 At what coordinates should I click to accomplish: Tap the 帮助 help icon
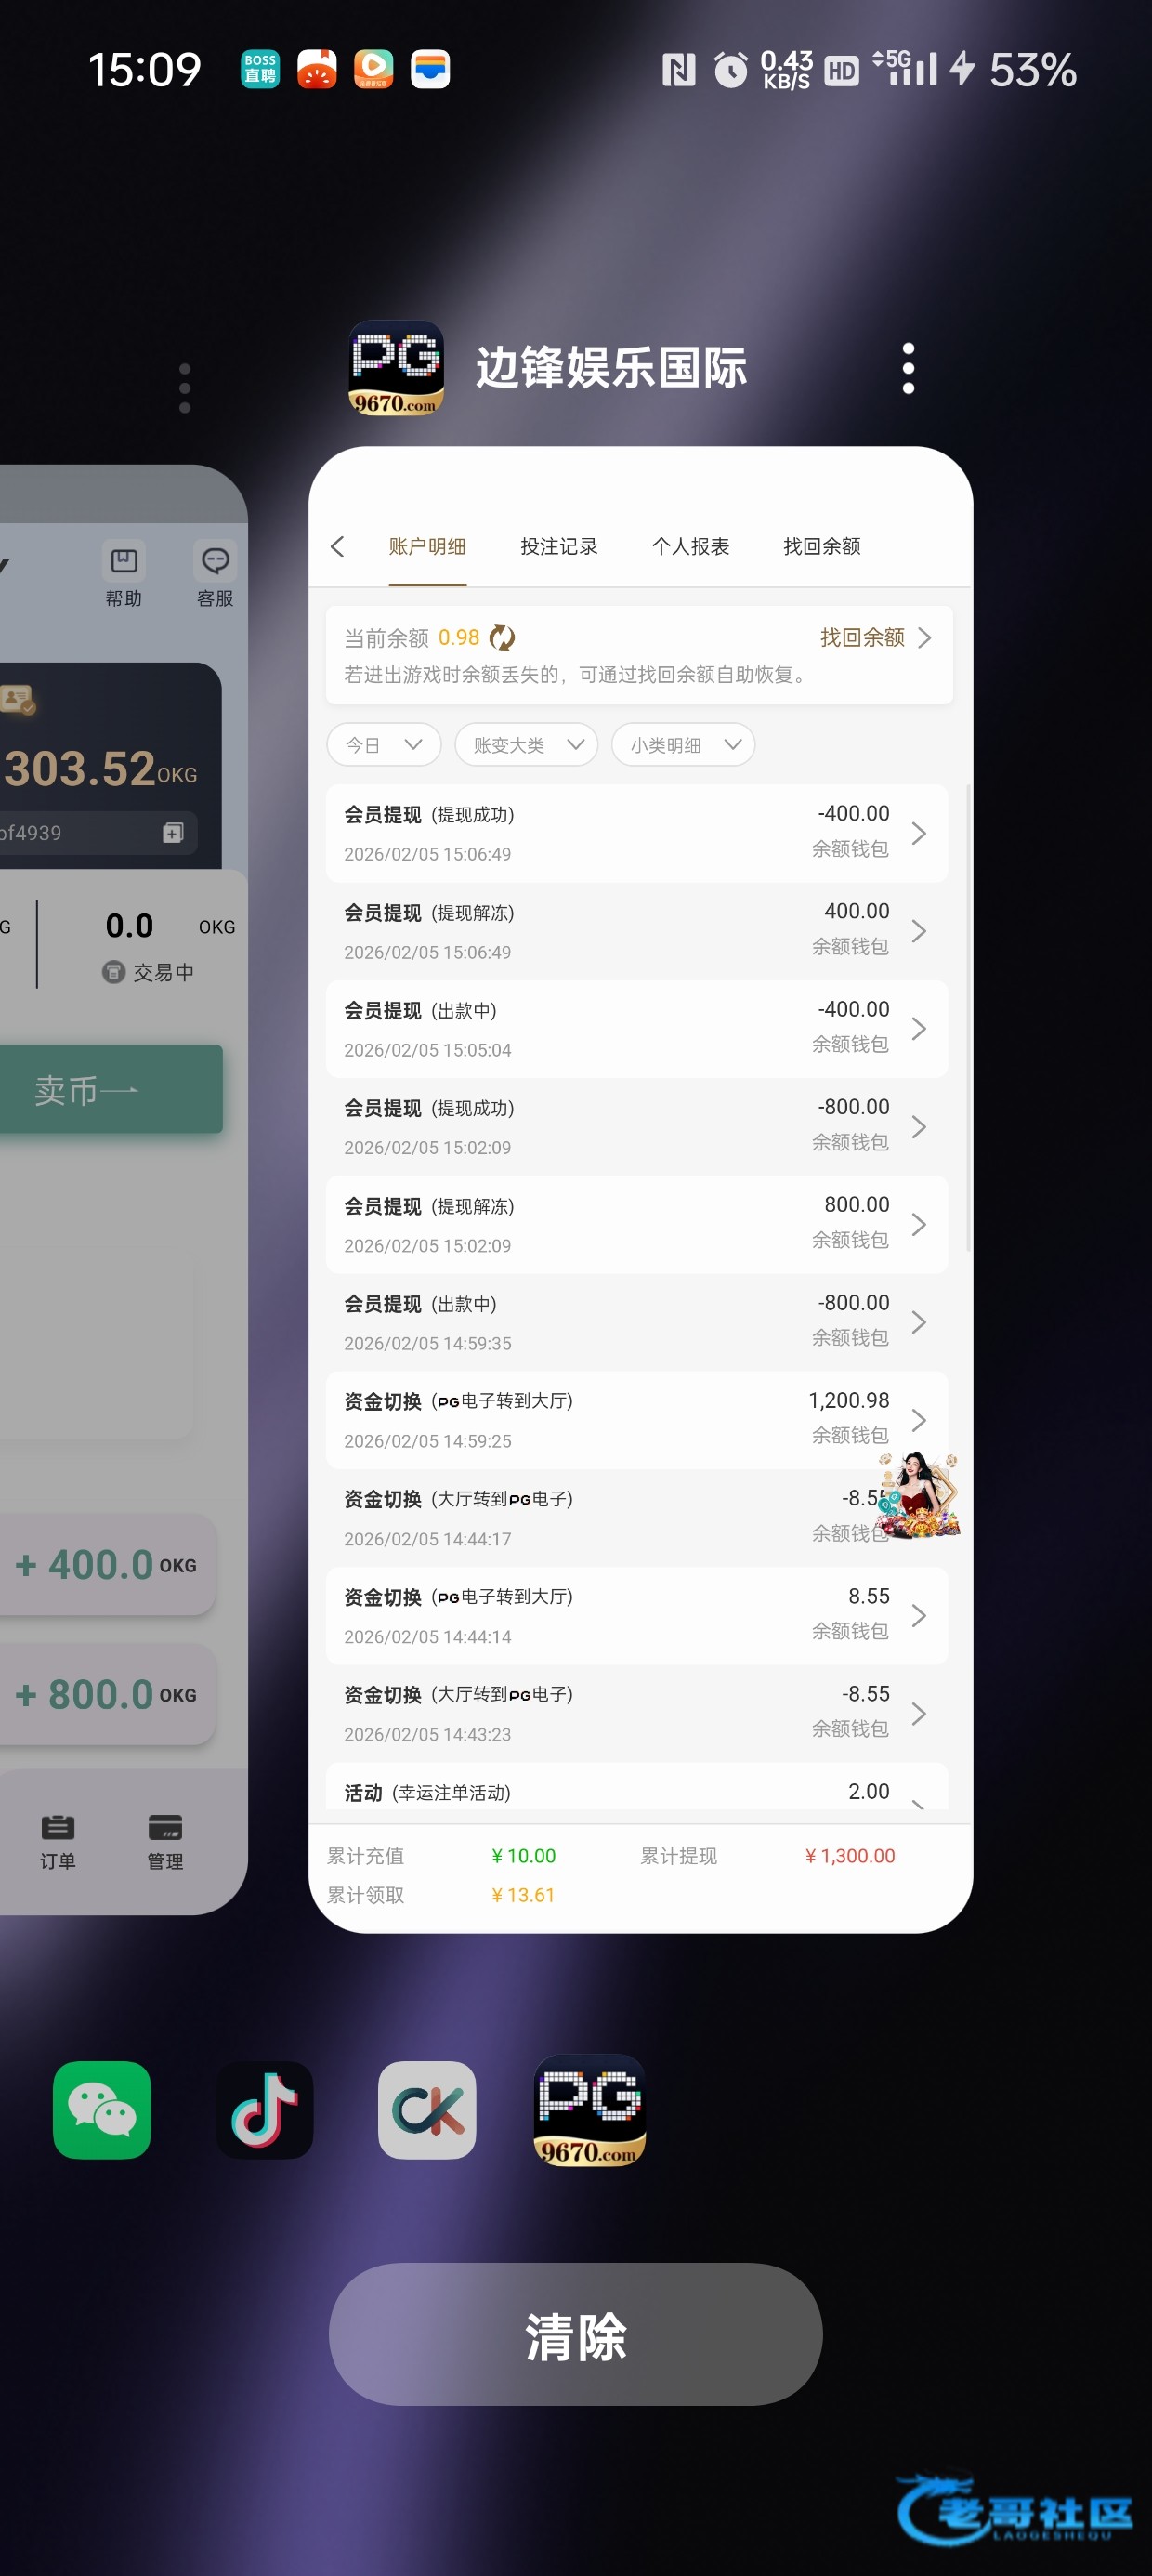[124, 574]
